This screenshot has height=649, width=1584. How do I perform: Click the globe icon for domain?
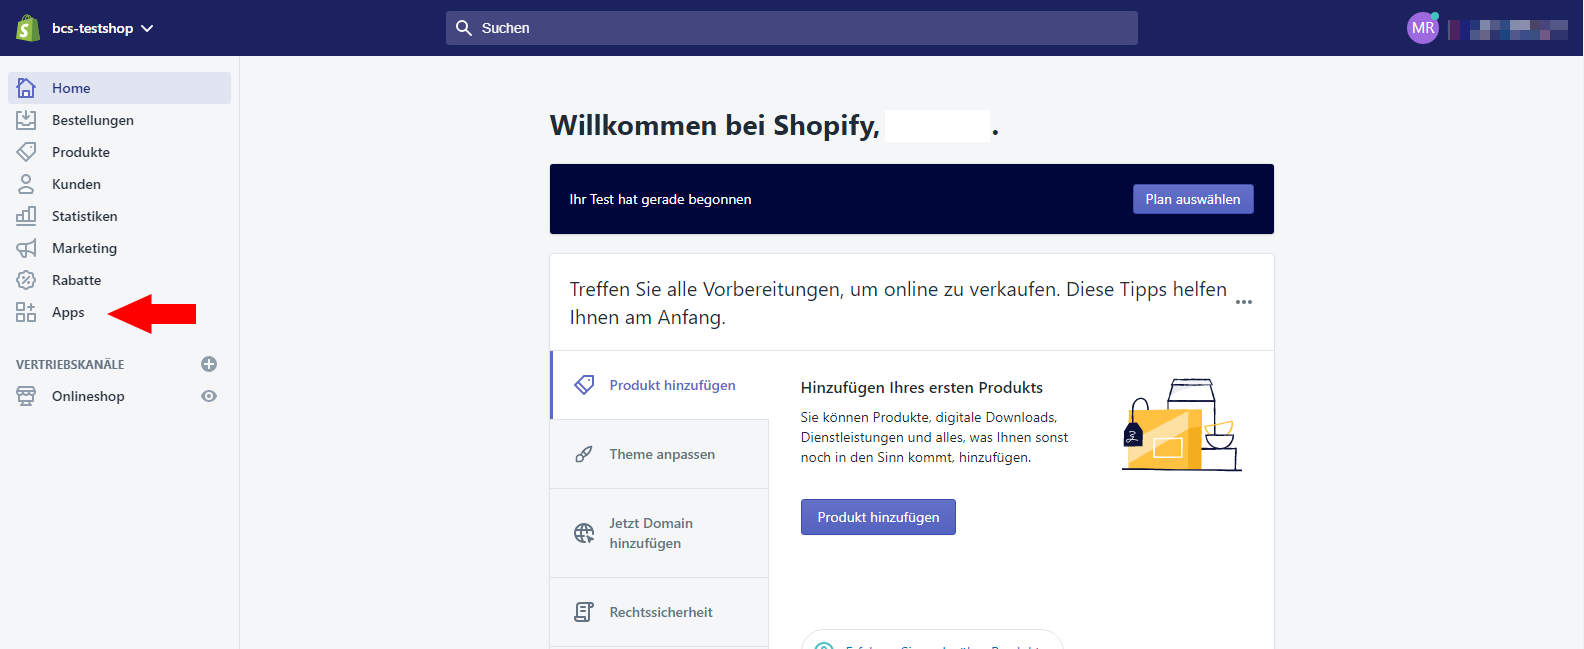(584, 533)
